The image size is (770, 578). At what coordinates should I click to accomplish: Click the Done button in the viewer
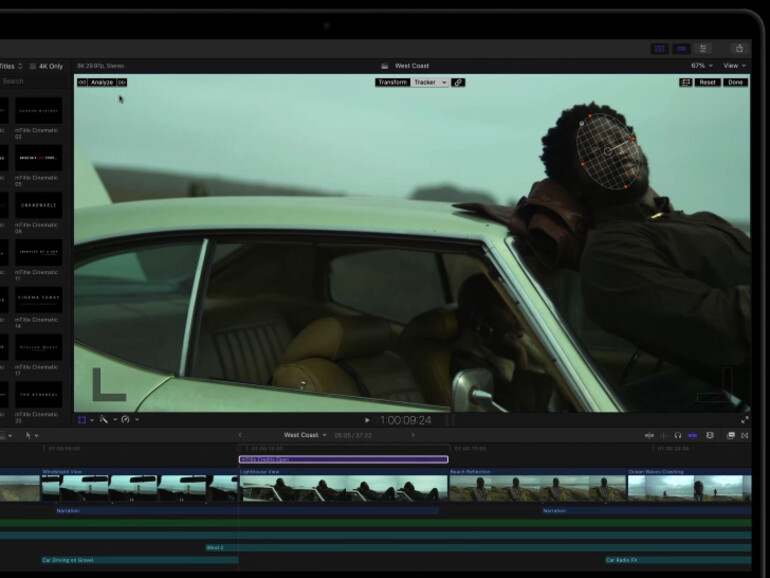(x=735, y=83)
